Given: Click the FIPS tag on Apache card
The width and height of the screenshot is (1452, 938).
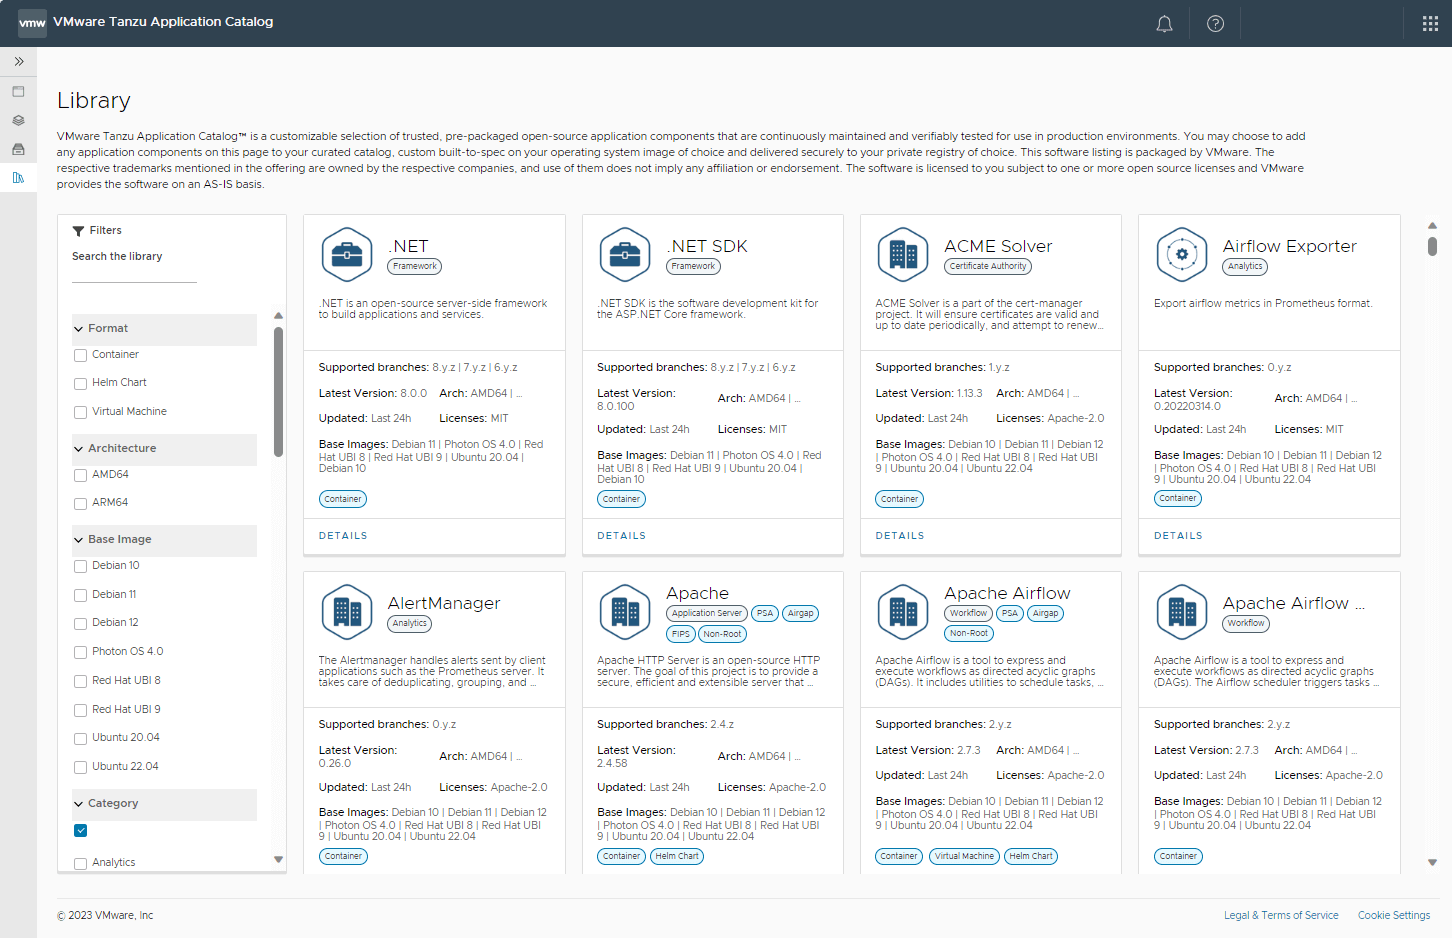Looking at the screenshot, I should pos(681,634).
